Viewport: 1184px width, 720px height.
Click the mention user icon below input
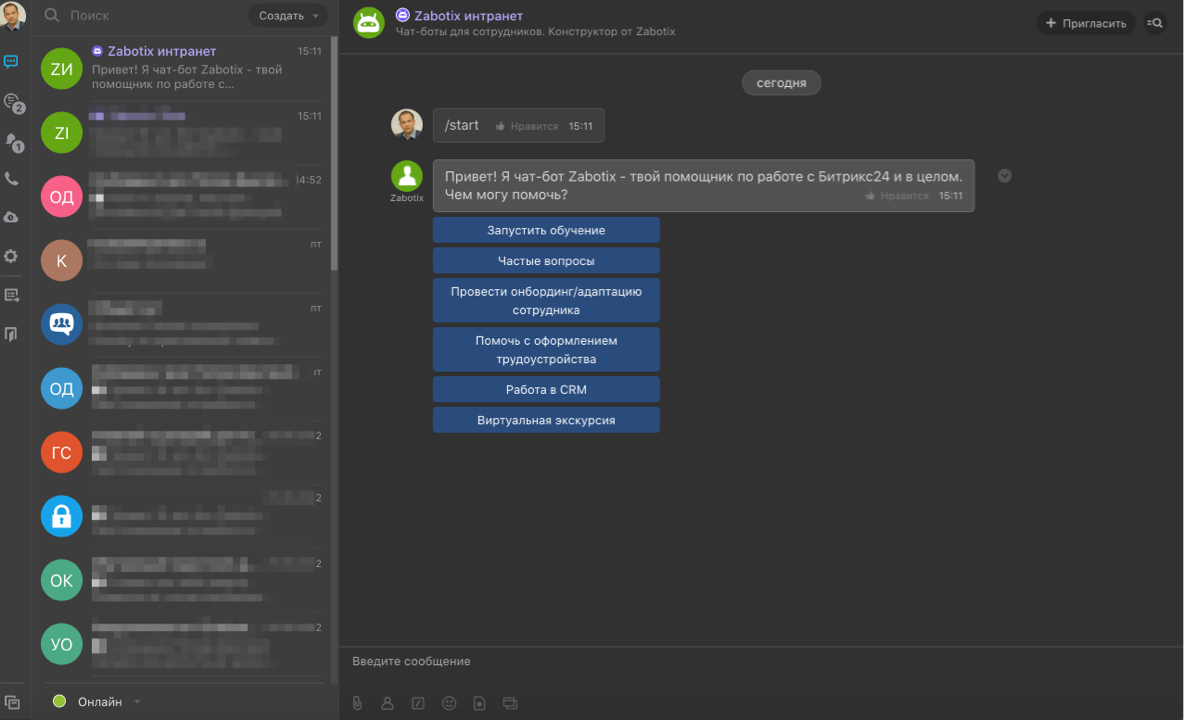point(387,703)
